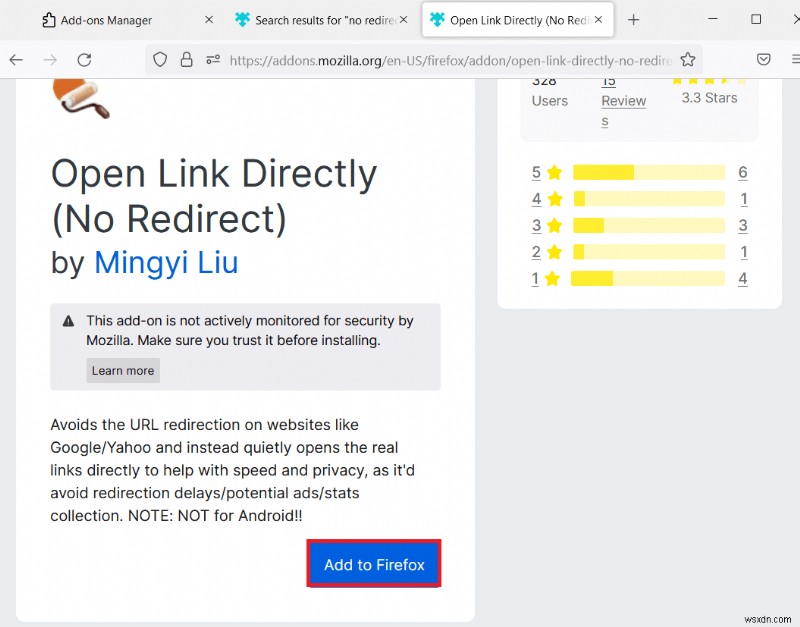Open author Mingyi Liu's profile link
This screenshot has width=800, height=627.
[166, 263]
